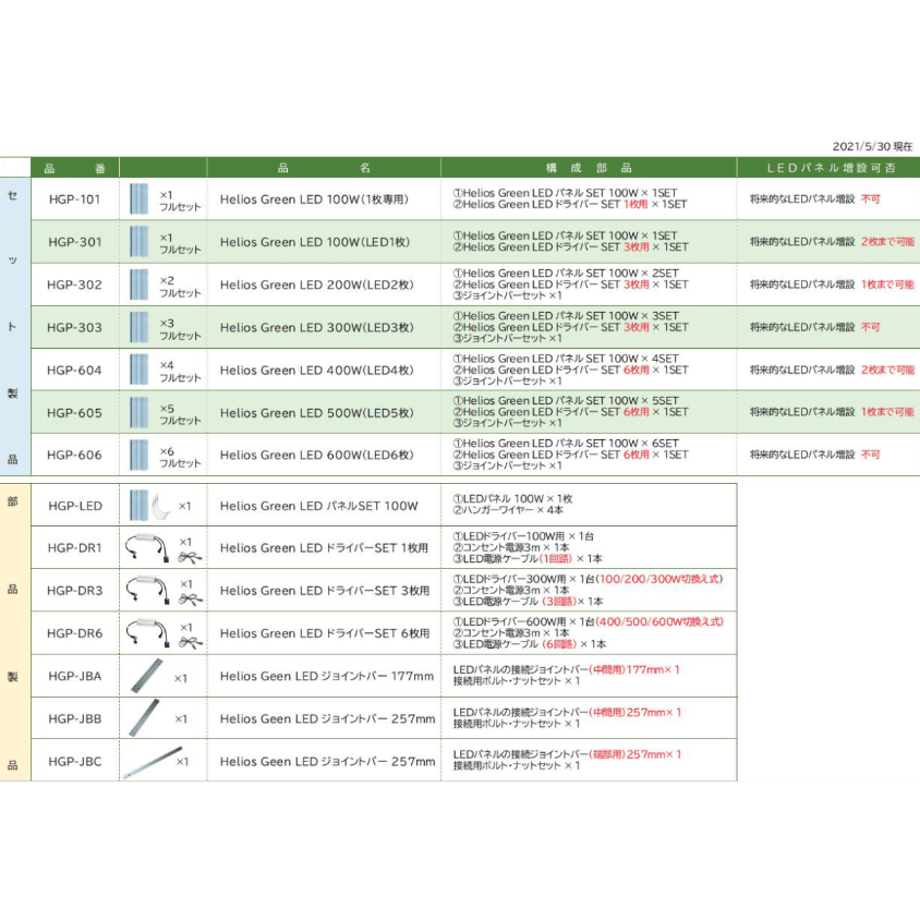
Task: Select product code HGP-DR6
Action: coord(75,634)
